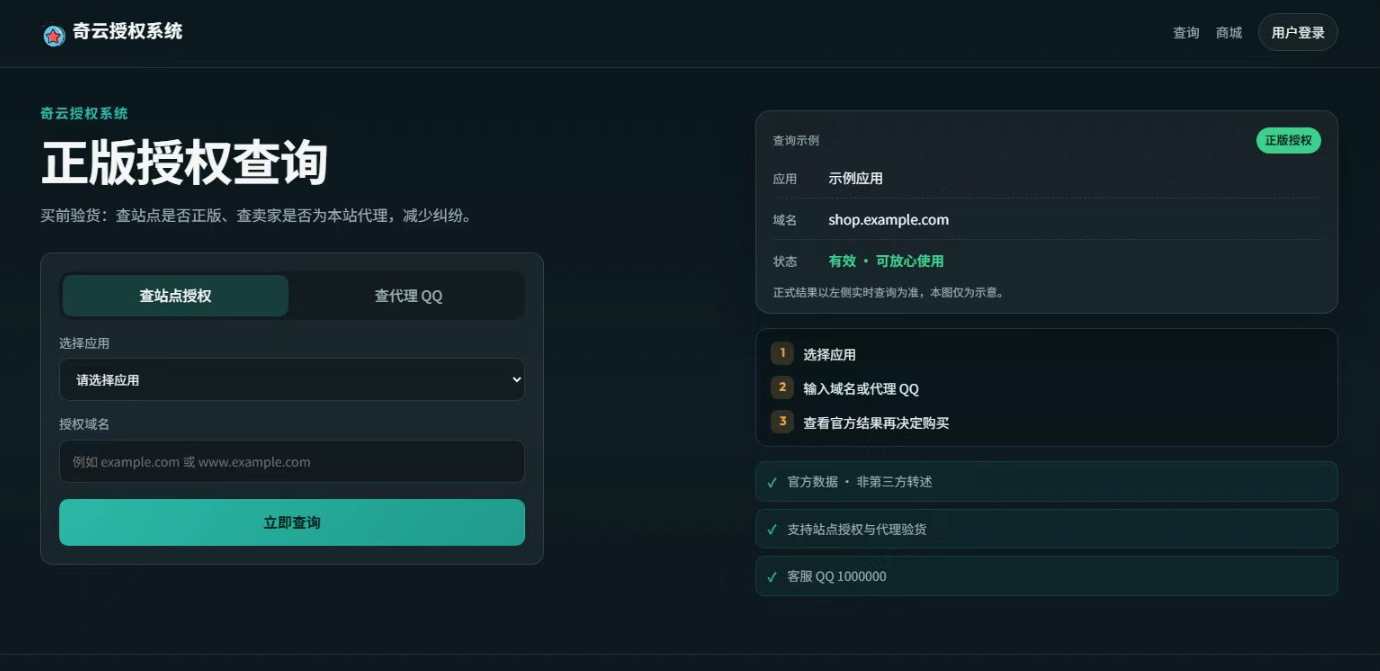Screen dimensions: 1380x671
Task: Click the 用户登录 button
Action: pos(1298,33)
